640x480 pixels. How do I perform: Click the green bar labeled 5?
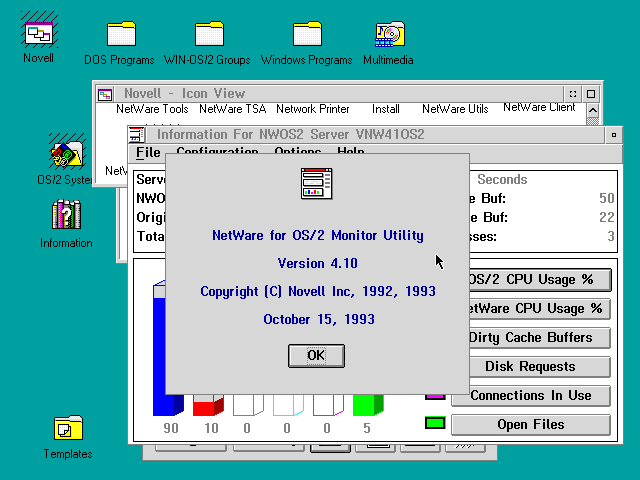click(368, 405)
